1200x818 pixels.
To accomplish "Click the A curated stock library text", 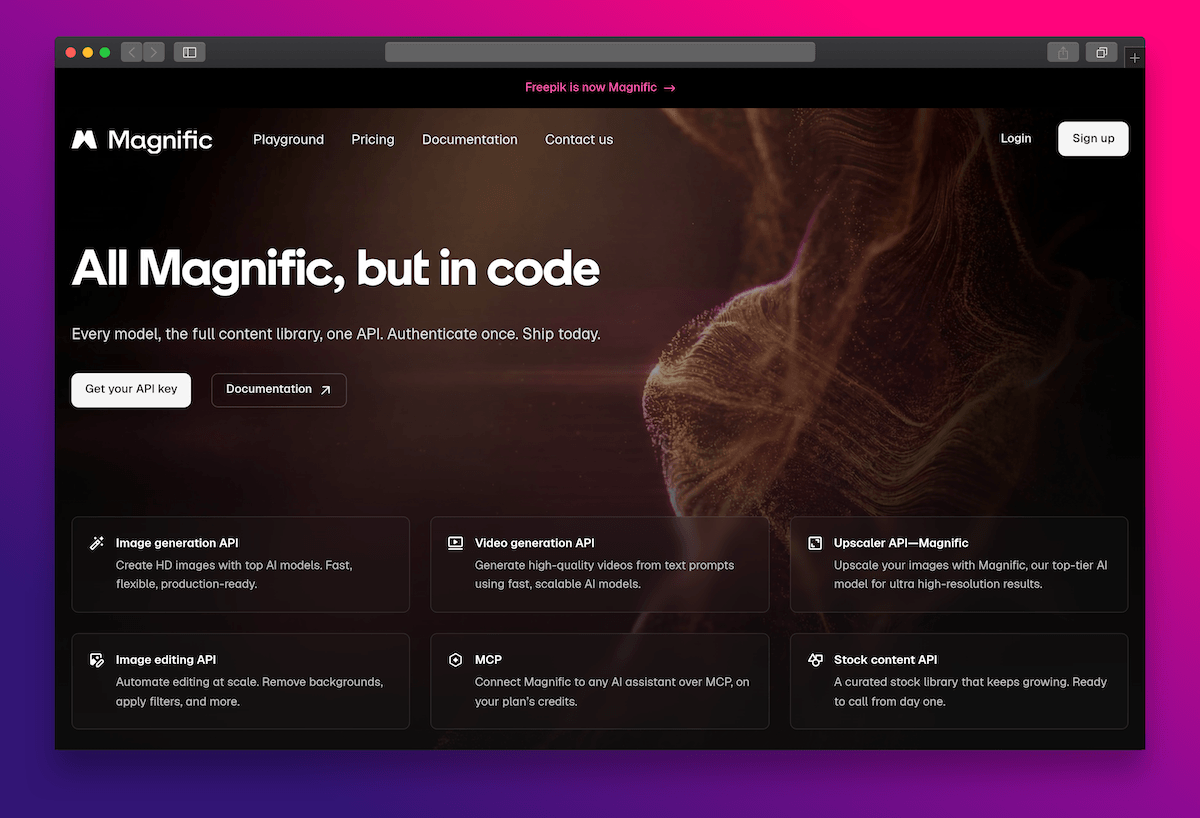I will pyautogui.click(x=970, y=692).
